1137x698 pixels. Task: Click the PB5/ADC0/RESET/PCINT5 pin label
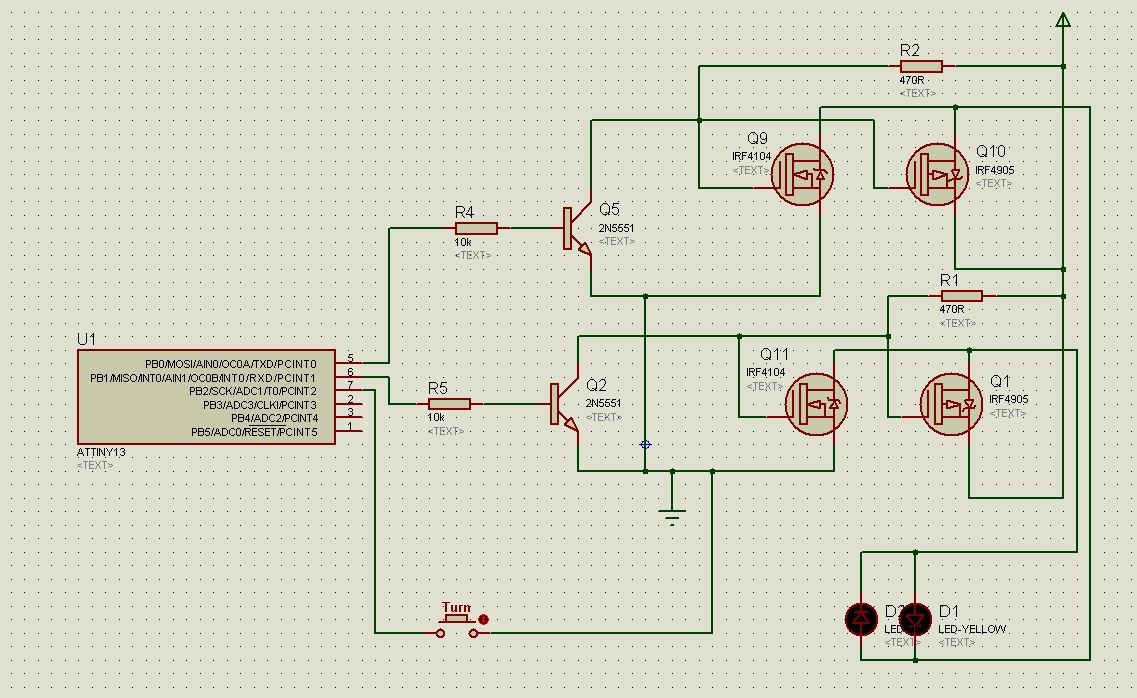(254, 432)
